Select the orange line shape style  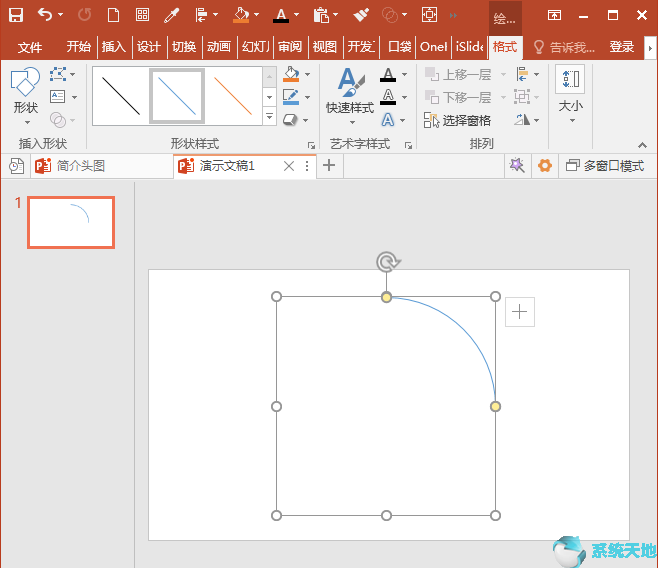click(x=233, y=96)
